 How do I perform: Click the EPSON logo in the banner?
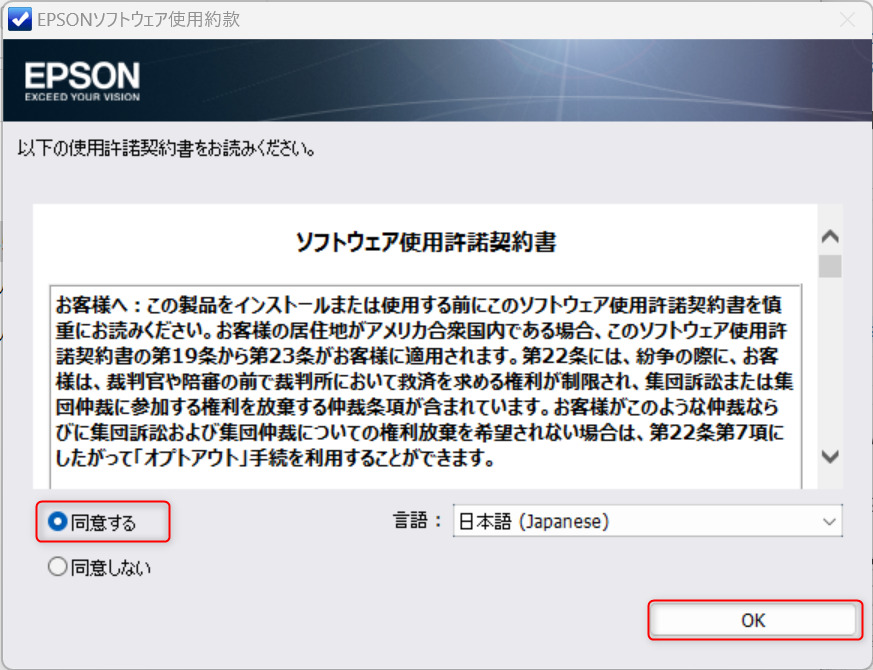coord(82,81)
